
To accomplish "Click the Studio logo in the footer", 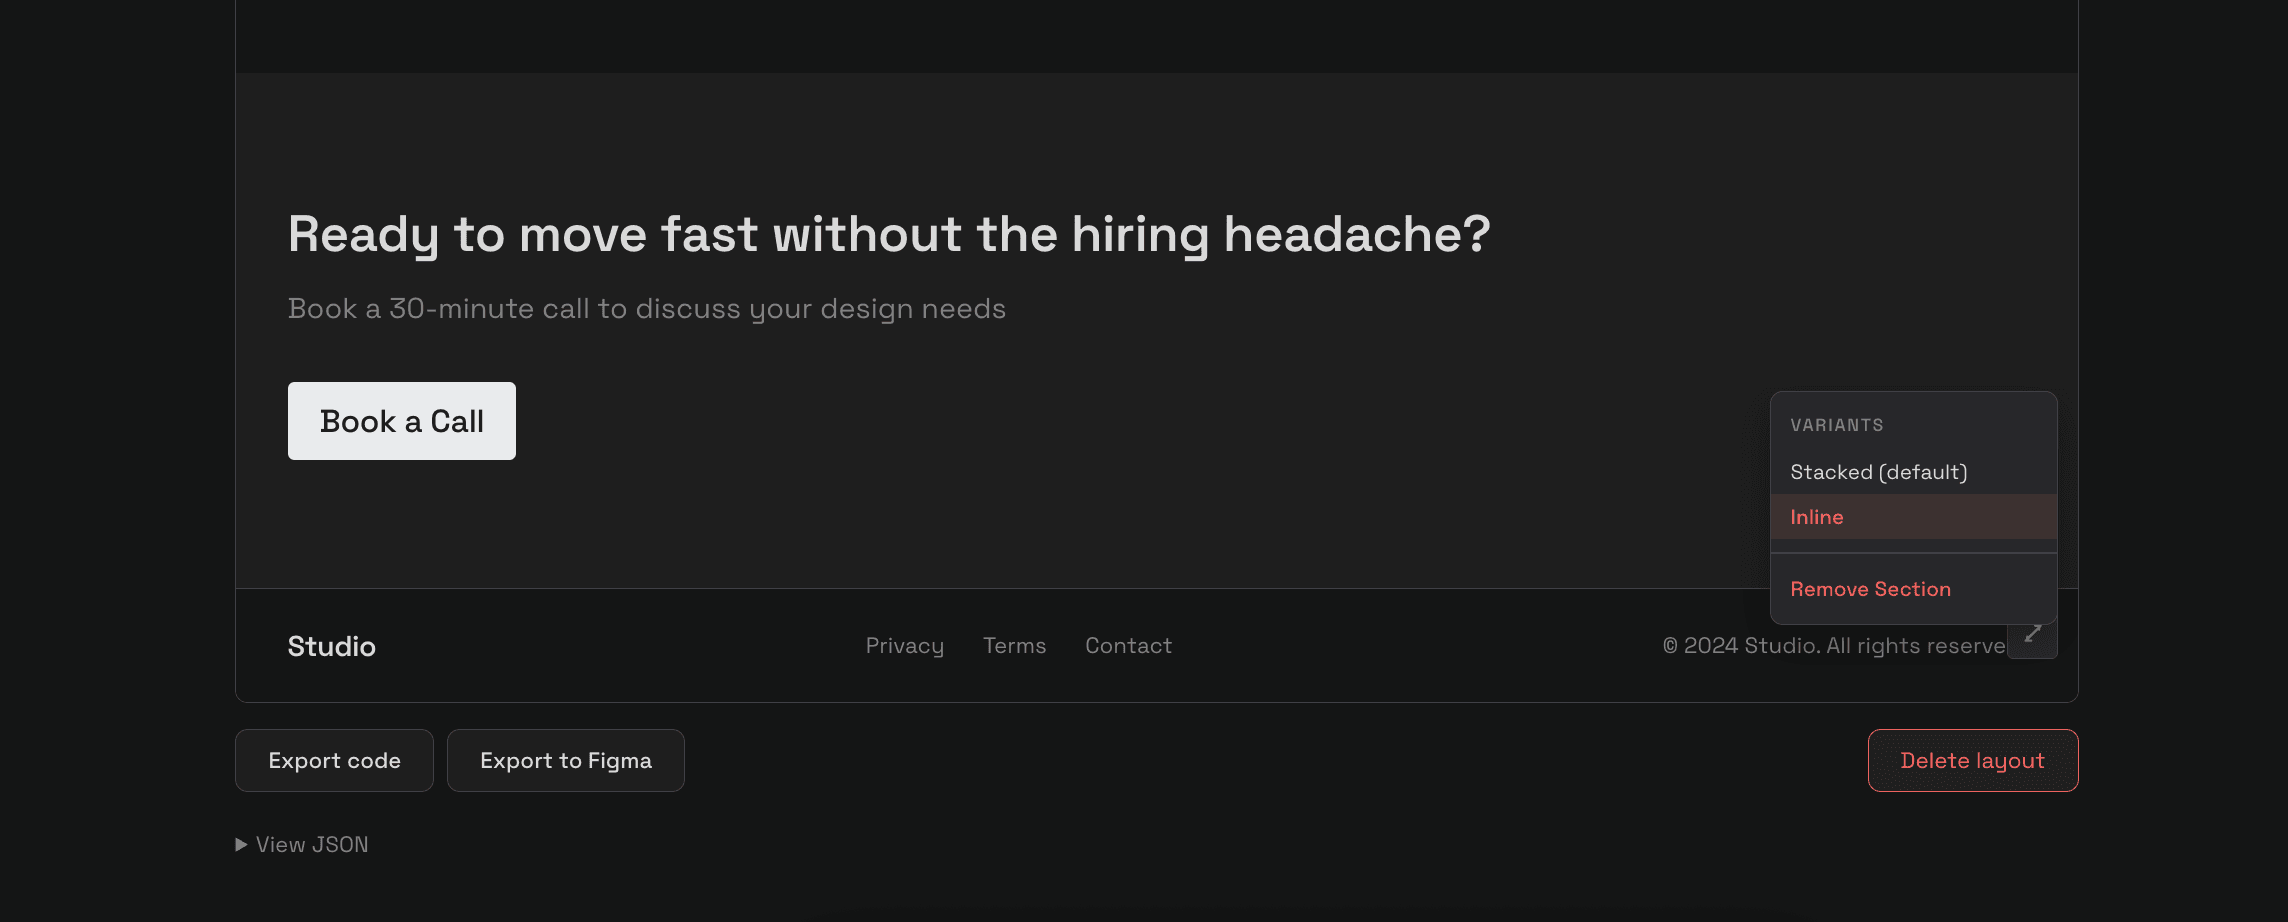I will (332, 647).
